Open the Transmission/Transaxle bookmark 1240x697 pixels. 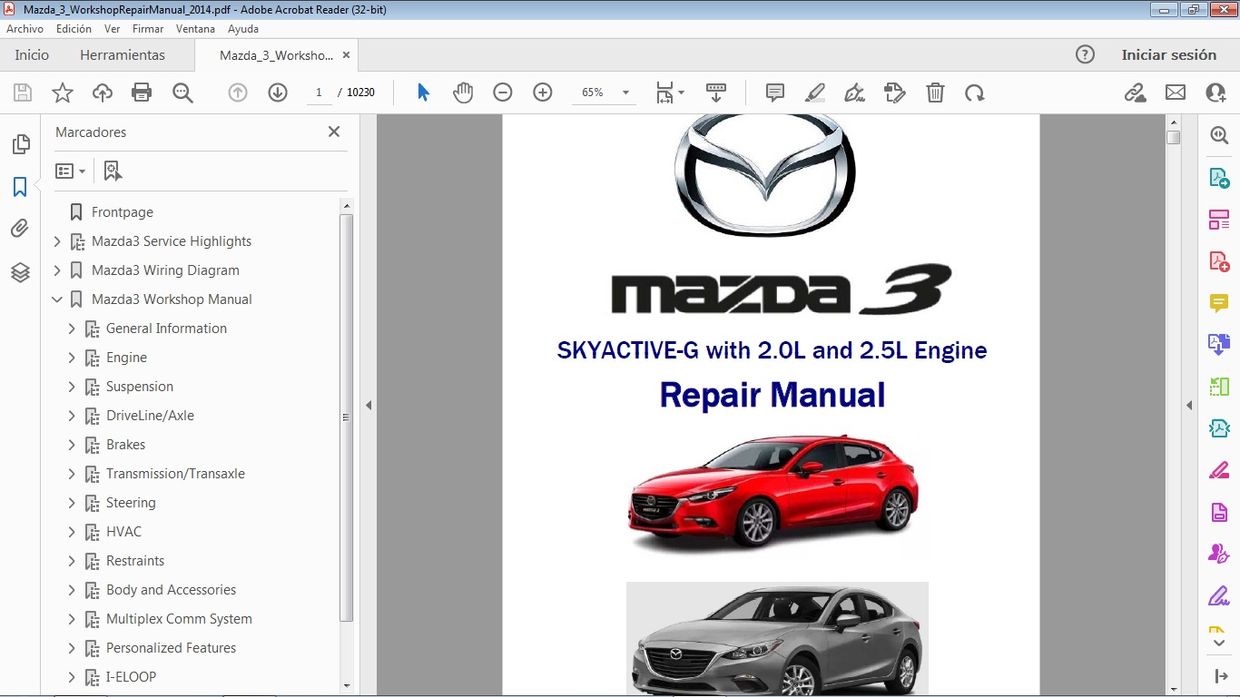175,473
